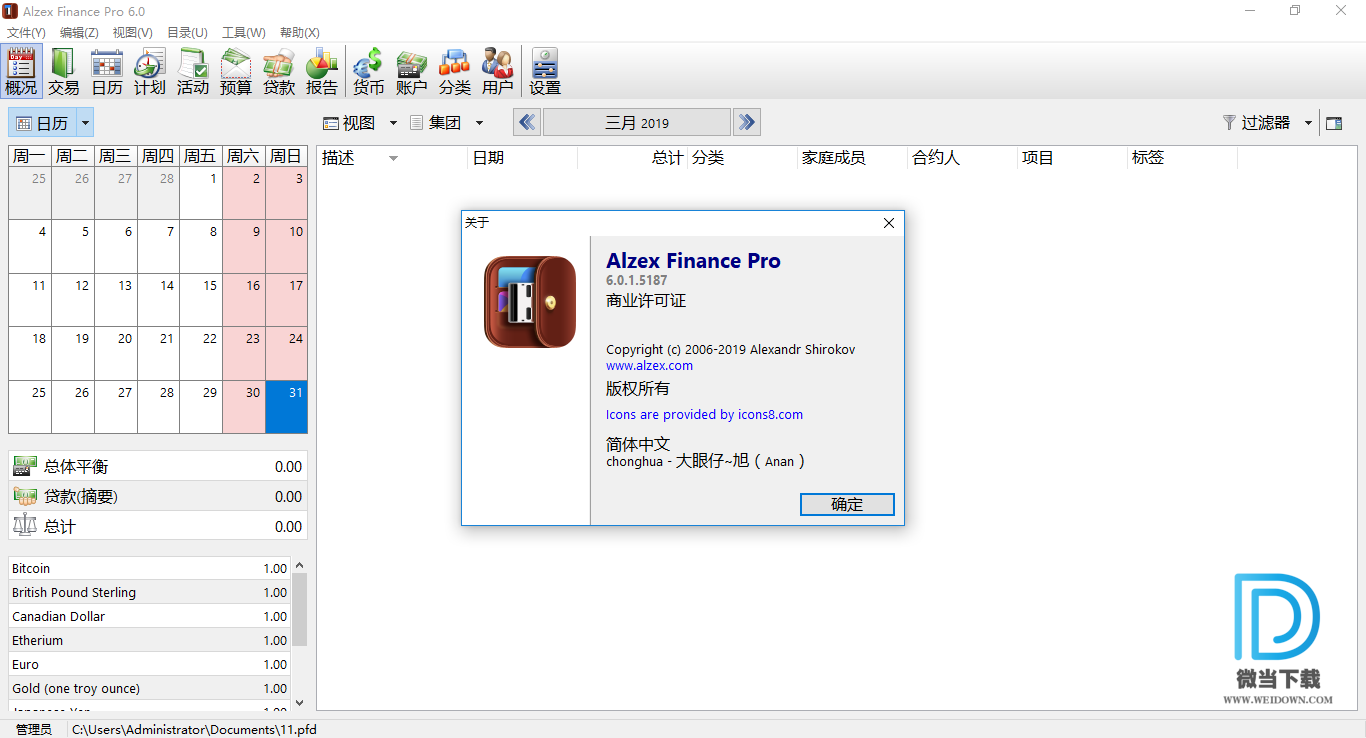1366x738 pixels.
Task: Click the 项目 column header
Action: [1072, 158]
